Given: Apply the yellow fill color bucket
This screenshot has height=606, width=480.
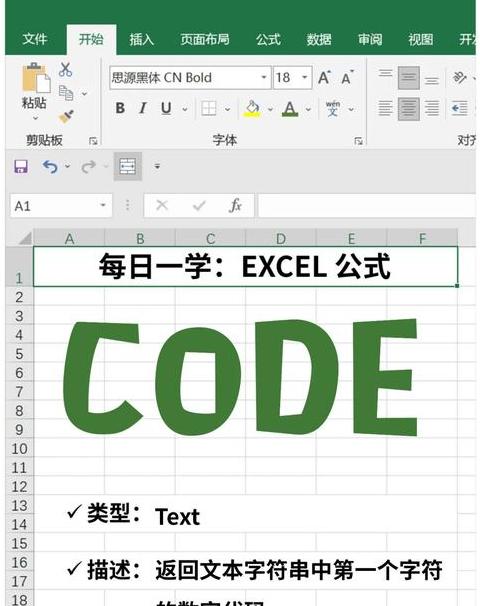Looking at the screenshot, I should (252, 109).
